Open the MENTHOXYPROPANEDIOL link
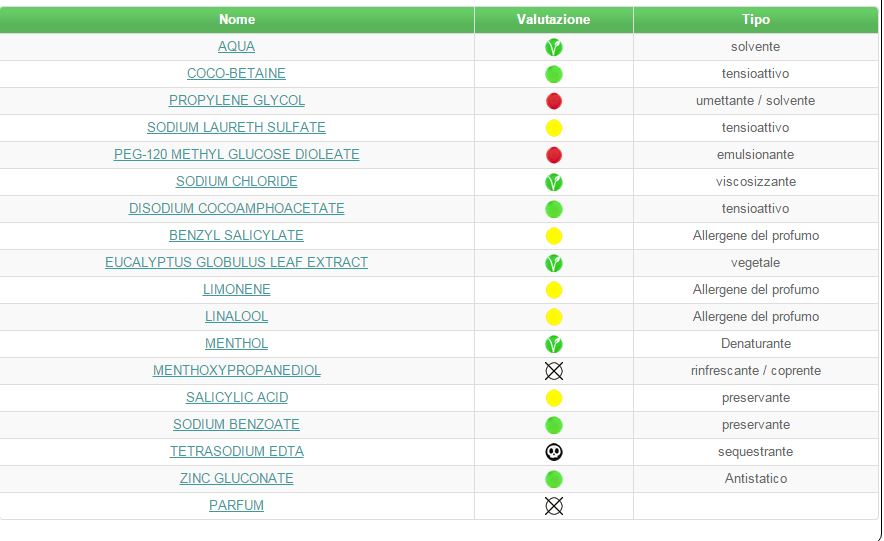Image resolution: width=884 pixels, height=541 pixels. tap(236, 371)
